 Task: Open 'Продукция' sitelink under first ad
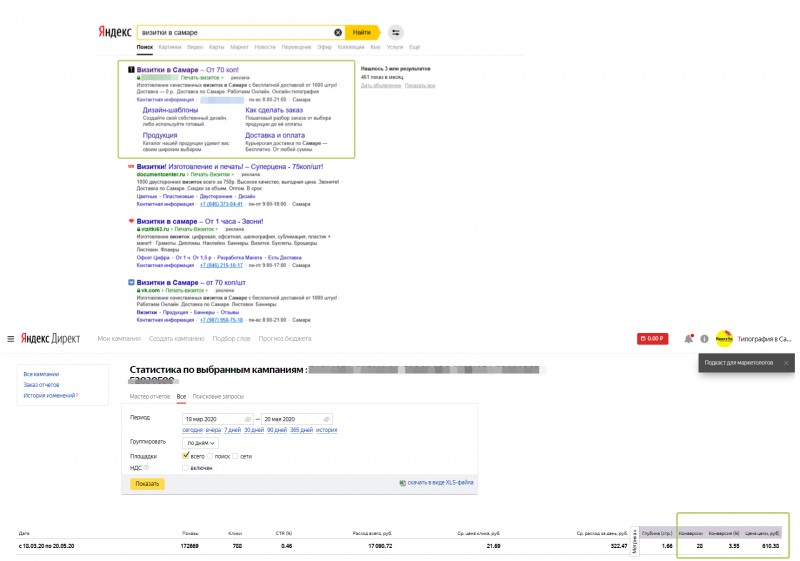click(x=160, y=136)
